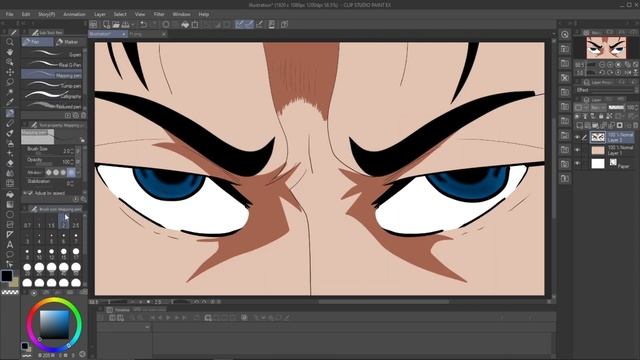Zoom in using the Navigator panel

610,65
